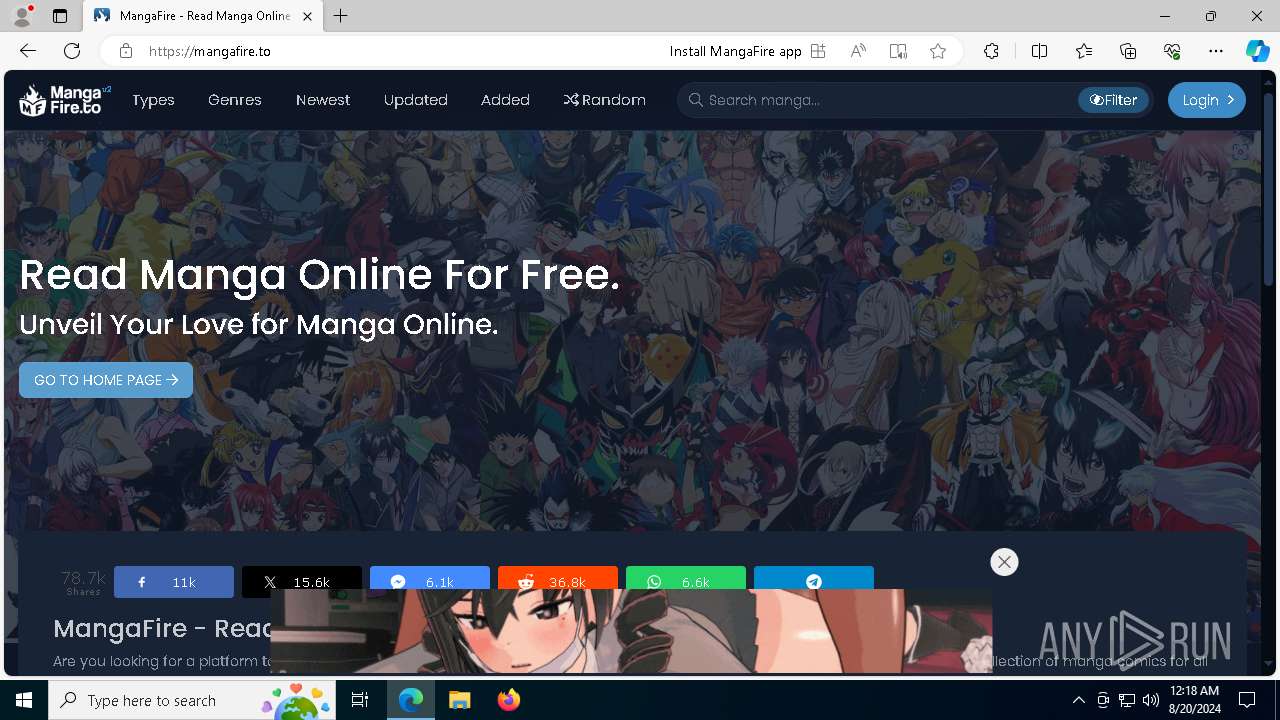
Task: Go to the Added section
Action: [x=505, y=100]
